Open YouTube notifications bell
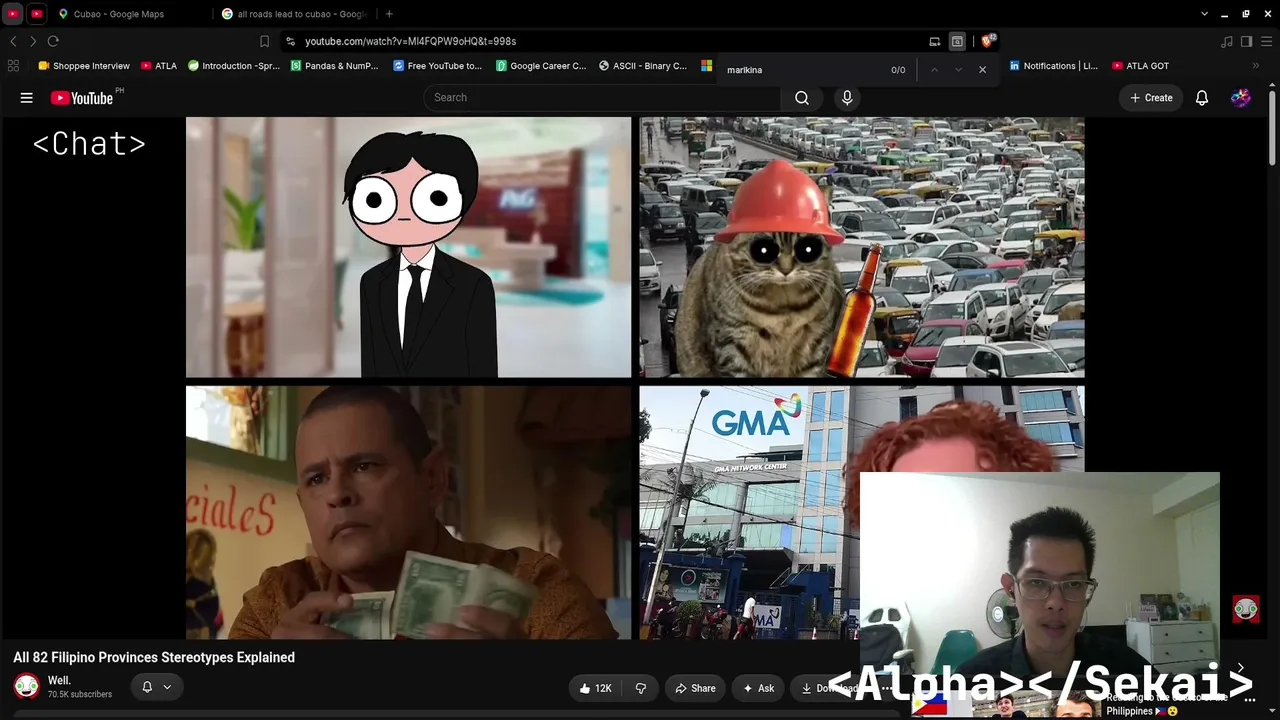Viewport: 1280px width, 720px height. tap(1202, 98)
